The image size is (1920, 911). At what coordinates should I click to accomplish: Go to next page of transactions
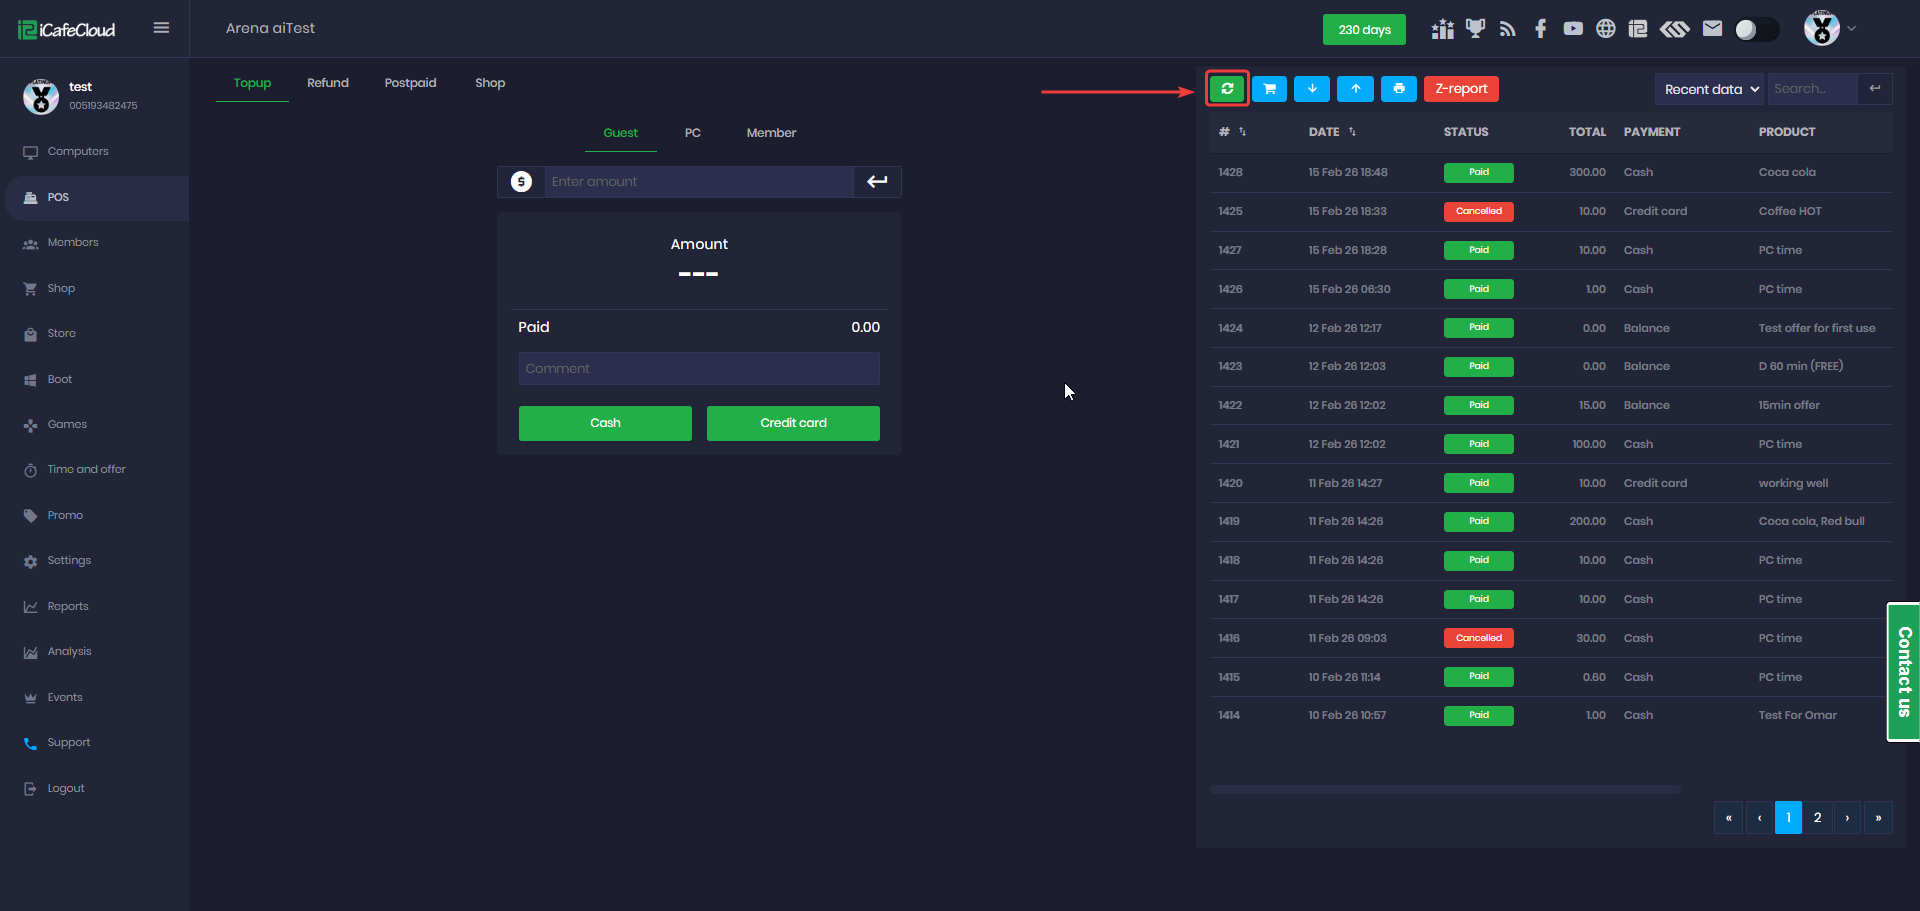pyautogui.click(x=1847, y=818)
